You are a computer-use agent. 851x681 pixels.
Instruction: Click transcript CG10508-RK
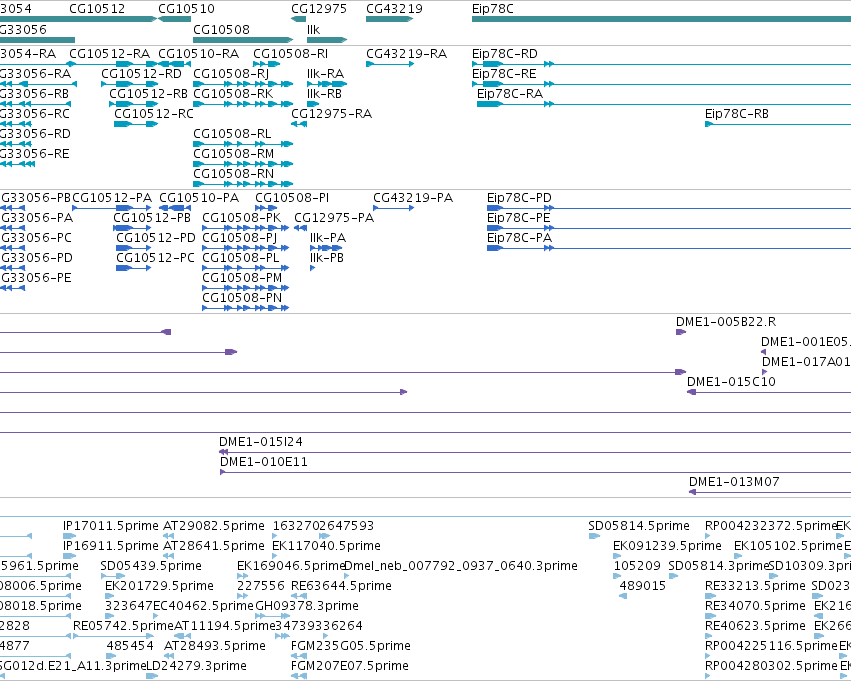pyautogui.click(x=233, y=94)
